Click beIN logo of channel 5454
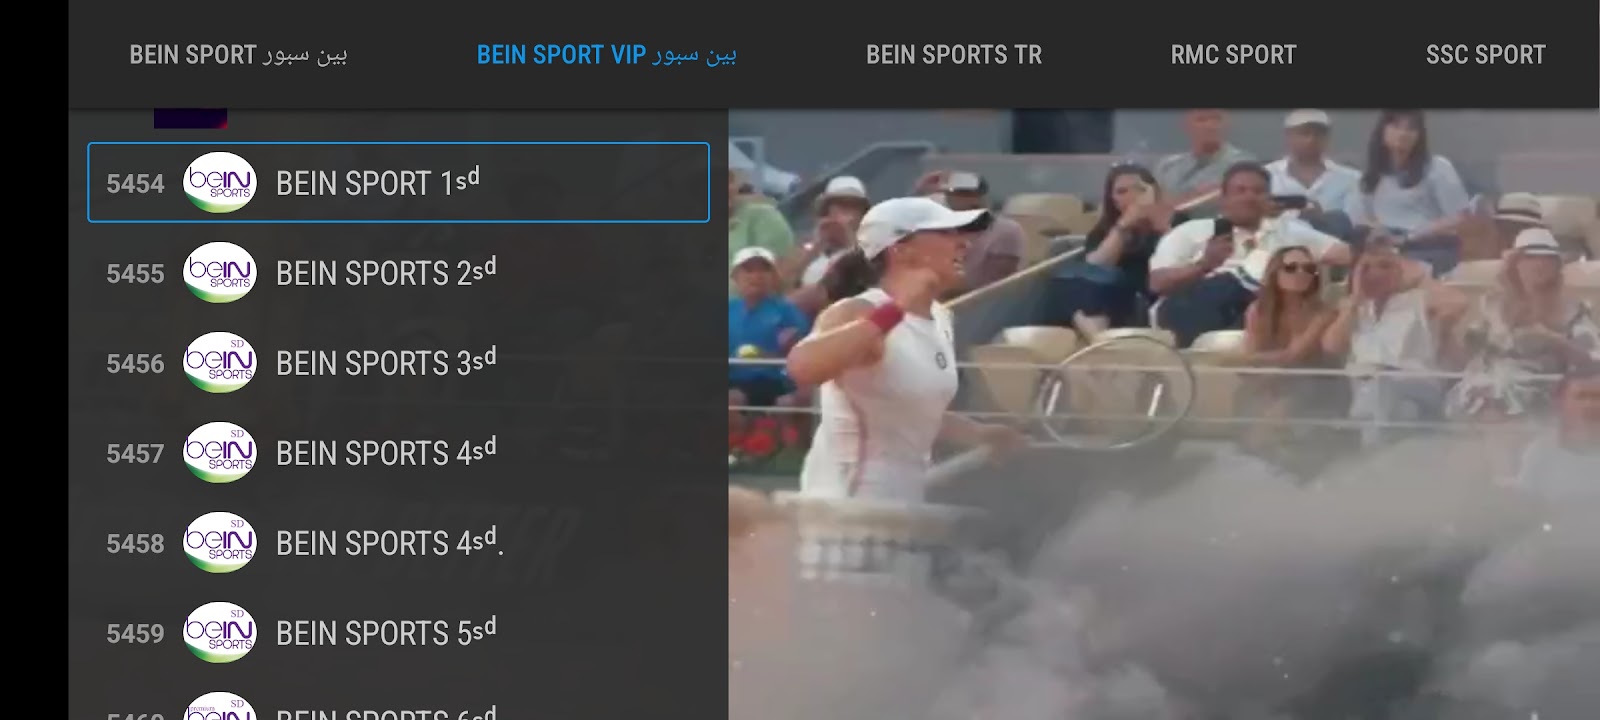Image resolution: width=1600 pixels, height=720 pixels. tap(220, 182)
